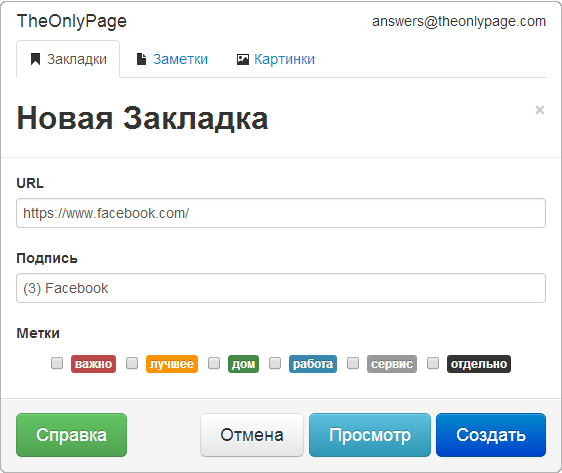
Task: Switch to the Заметки tab
Action: 172,59
